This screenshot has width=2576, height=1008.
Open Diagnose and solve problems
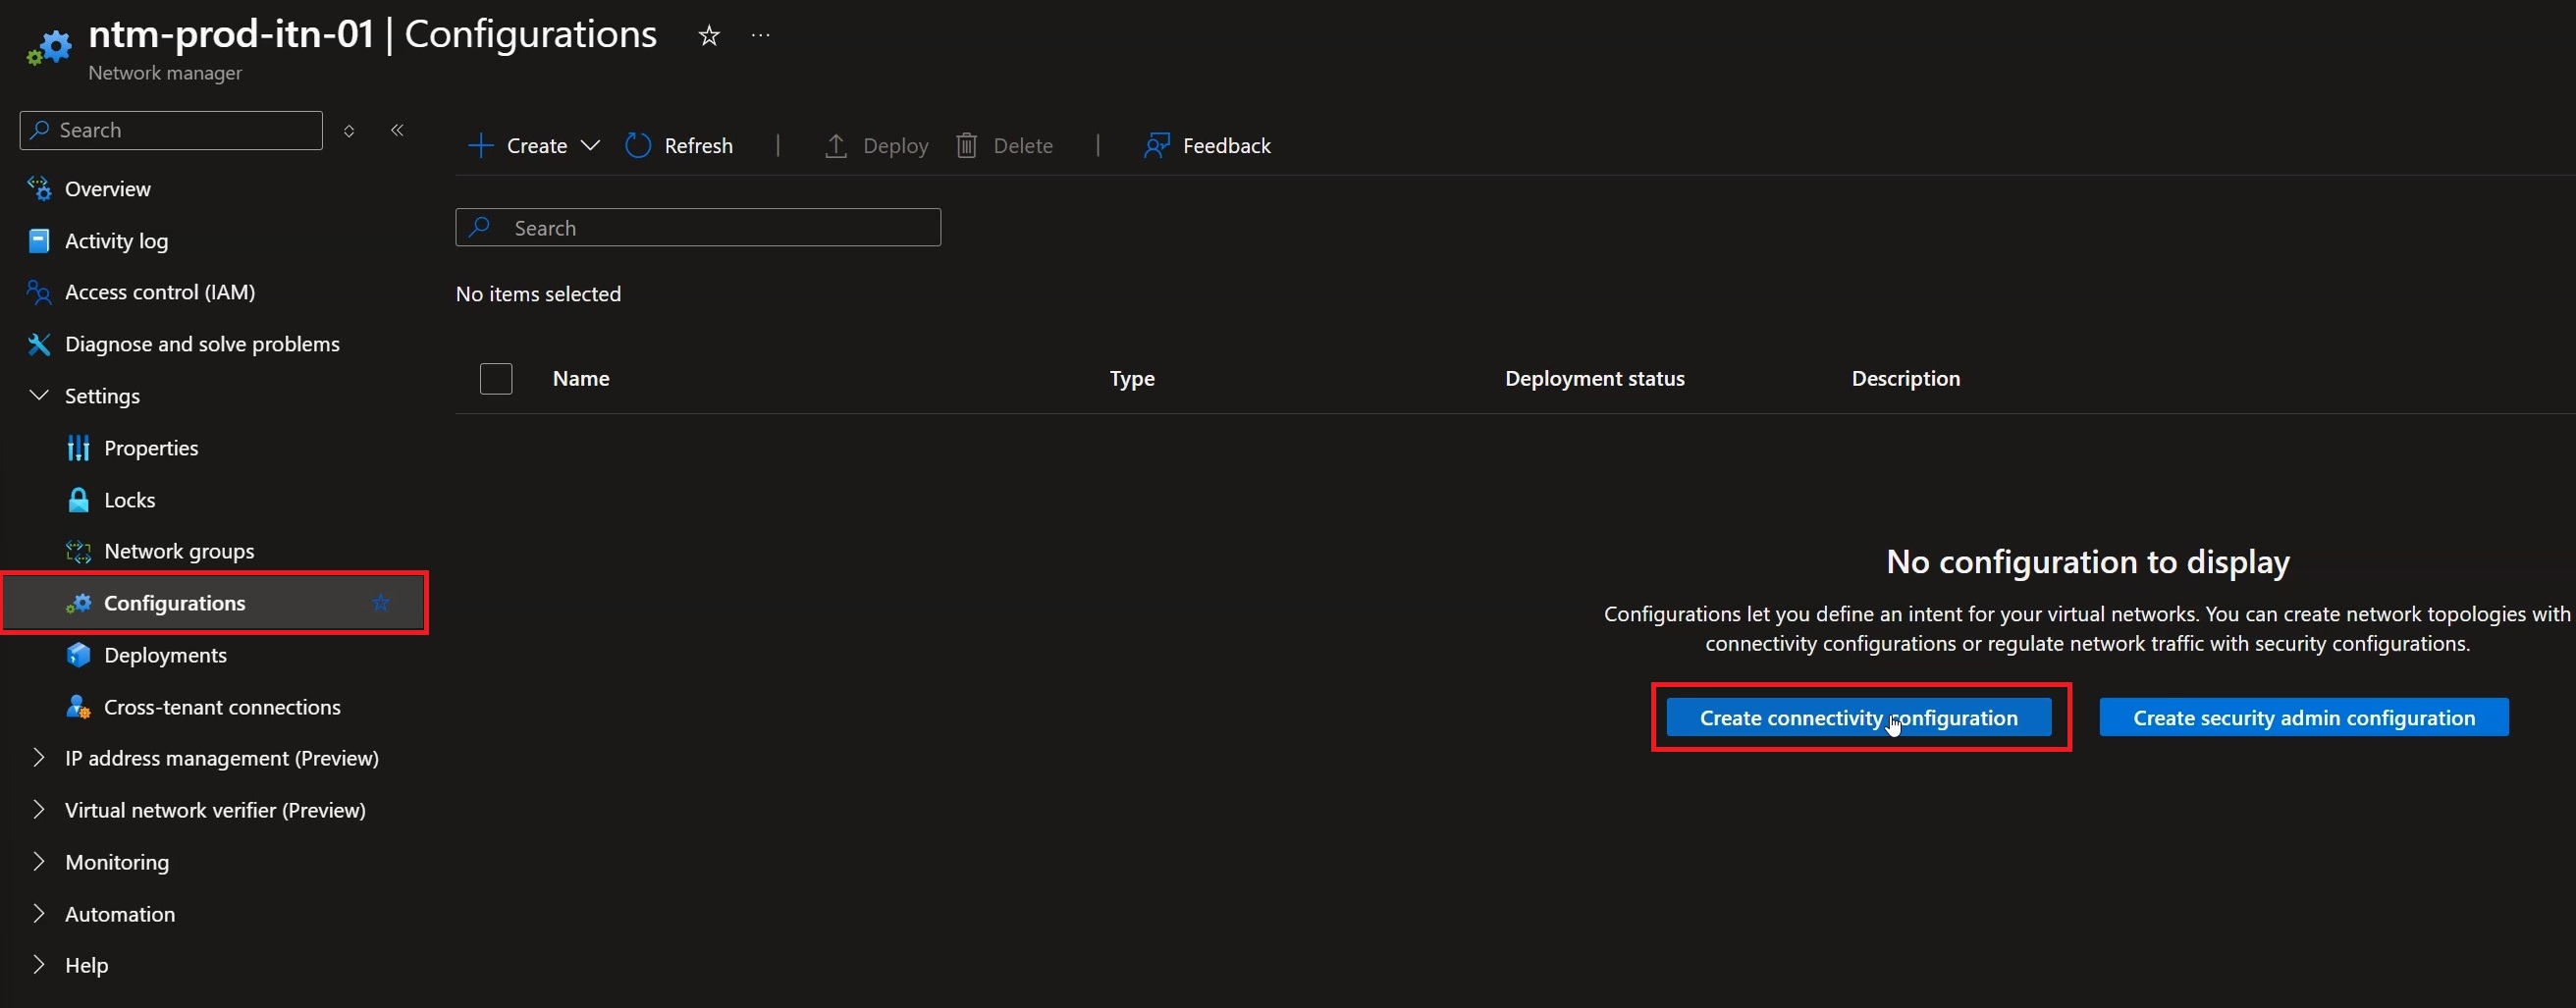202,344
